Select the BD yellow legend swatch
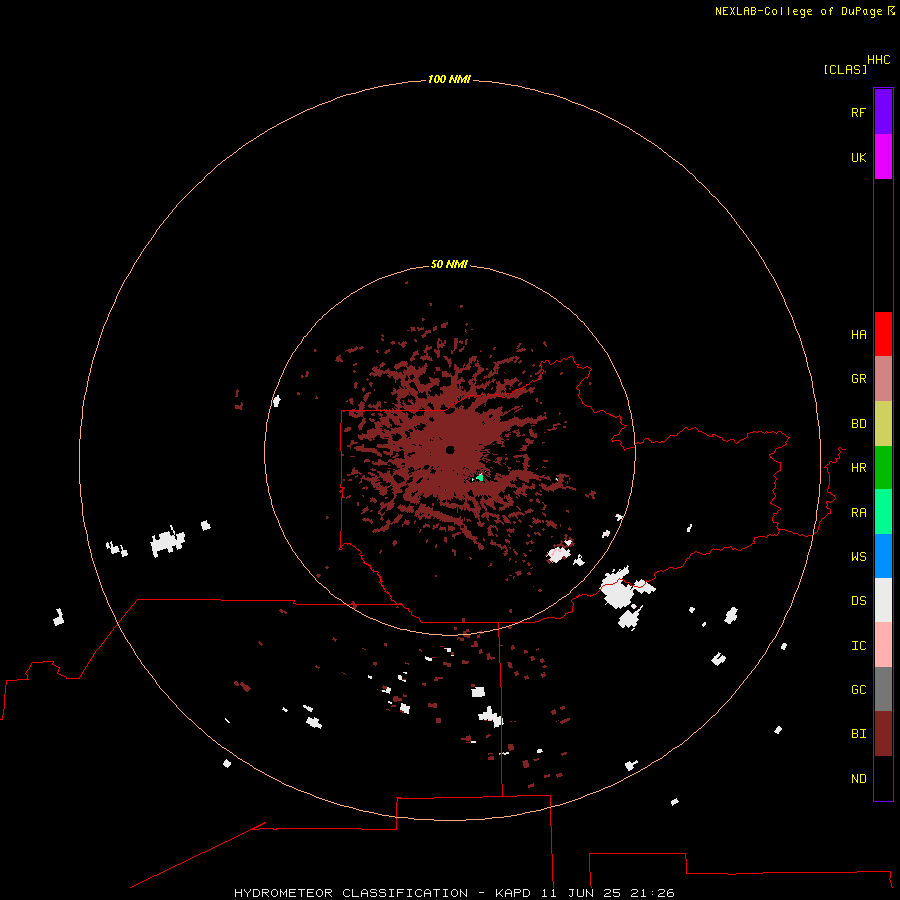This screenshot has height=900, width=900. coord(883,423)
